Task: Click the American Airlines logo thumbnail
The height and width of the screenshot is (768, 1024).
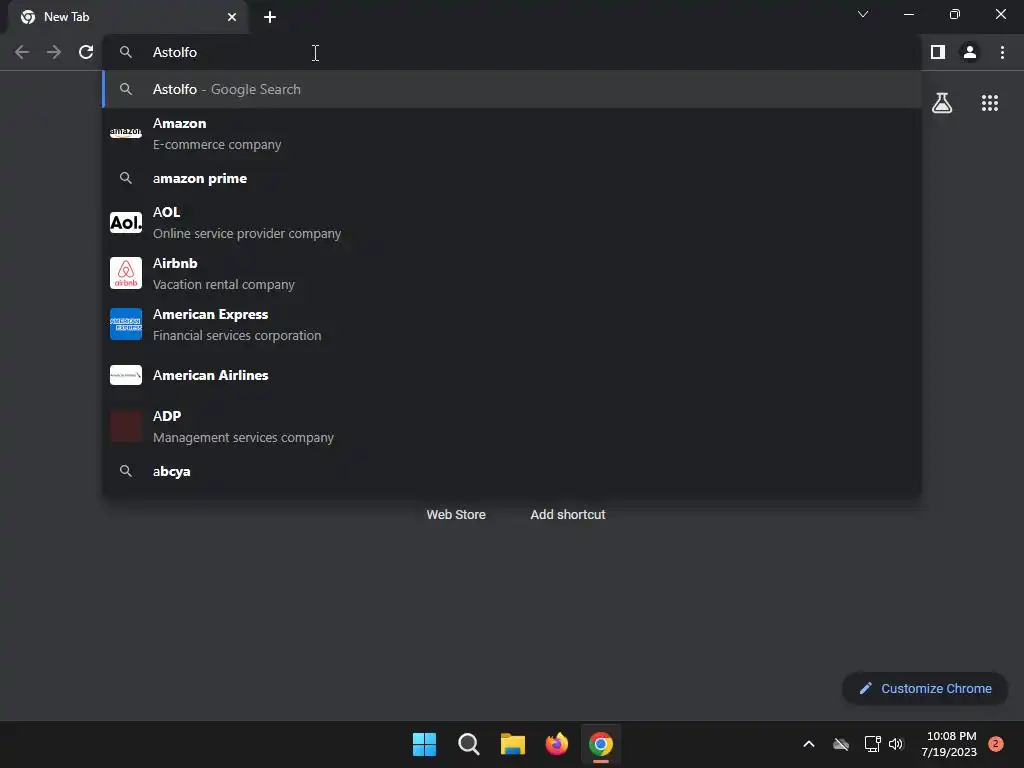Action: pos(125,375)
